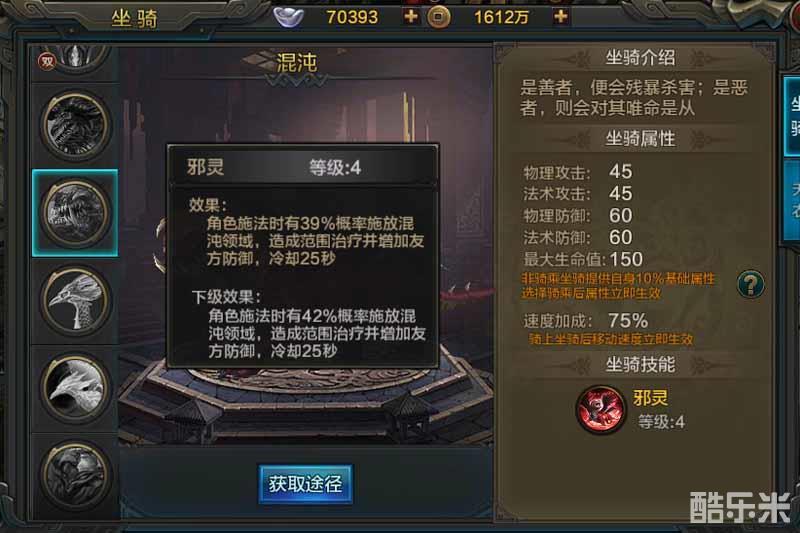Screen dimensions: 800x533
Task: Add more ingots using plus beside 70393
Action: coord(411,16)
